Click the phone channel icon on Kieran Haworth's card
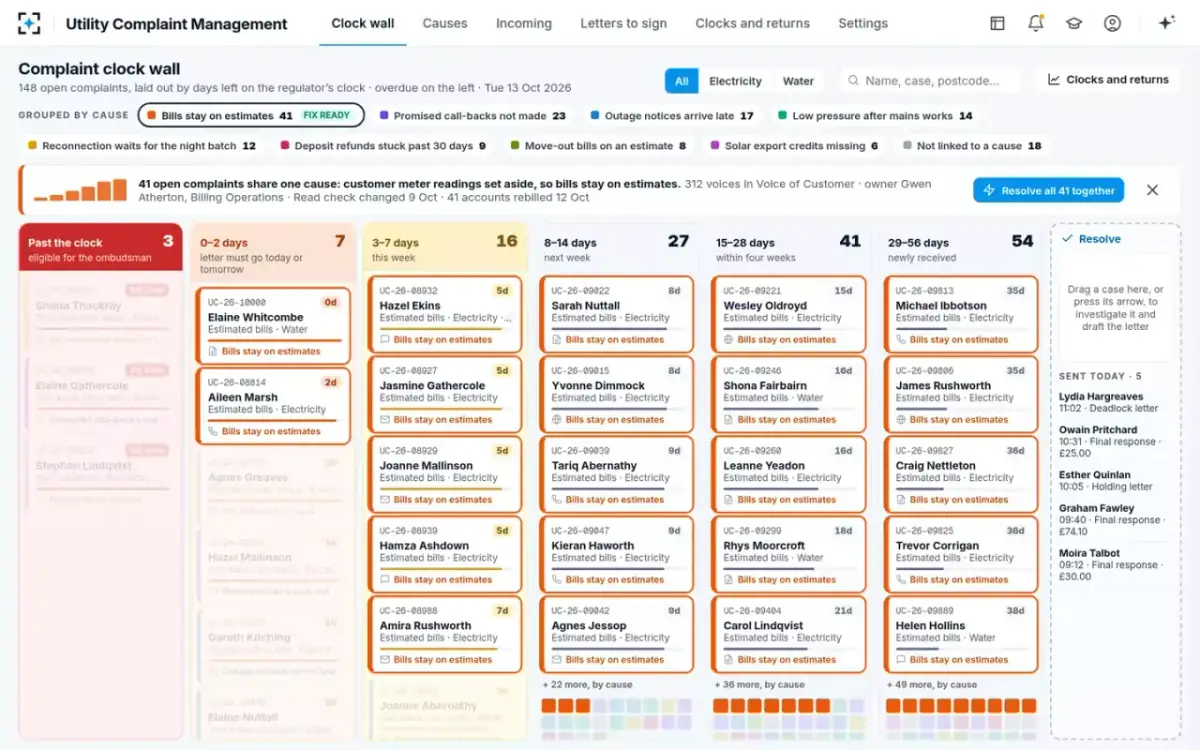 (x=557, y=579)
